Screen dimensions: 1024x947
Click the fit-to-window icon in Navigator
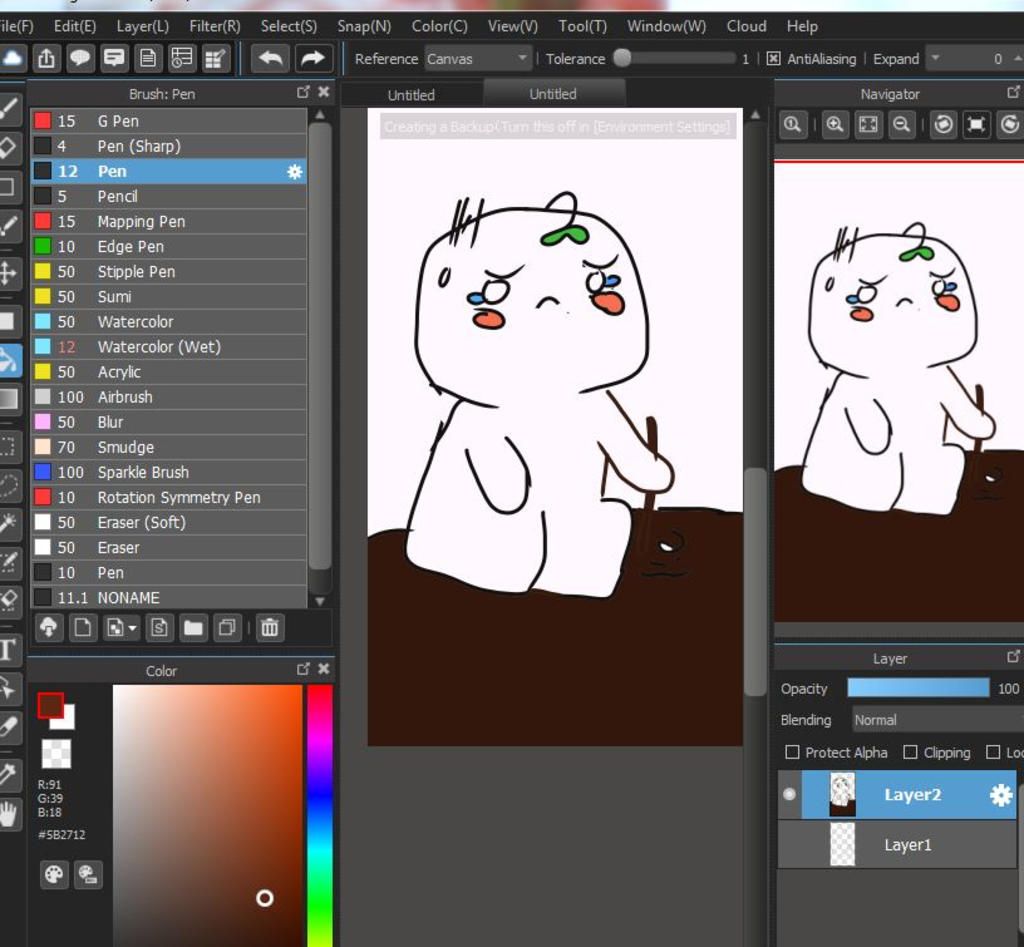(868, 124)
